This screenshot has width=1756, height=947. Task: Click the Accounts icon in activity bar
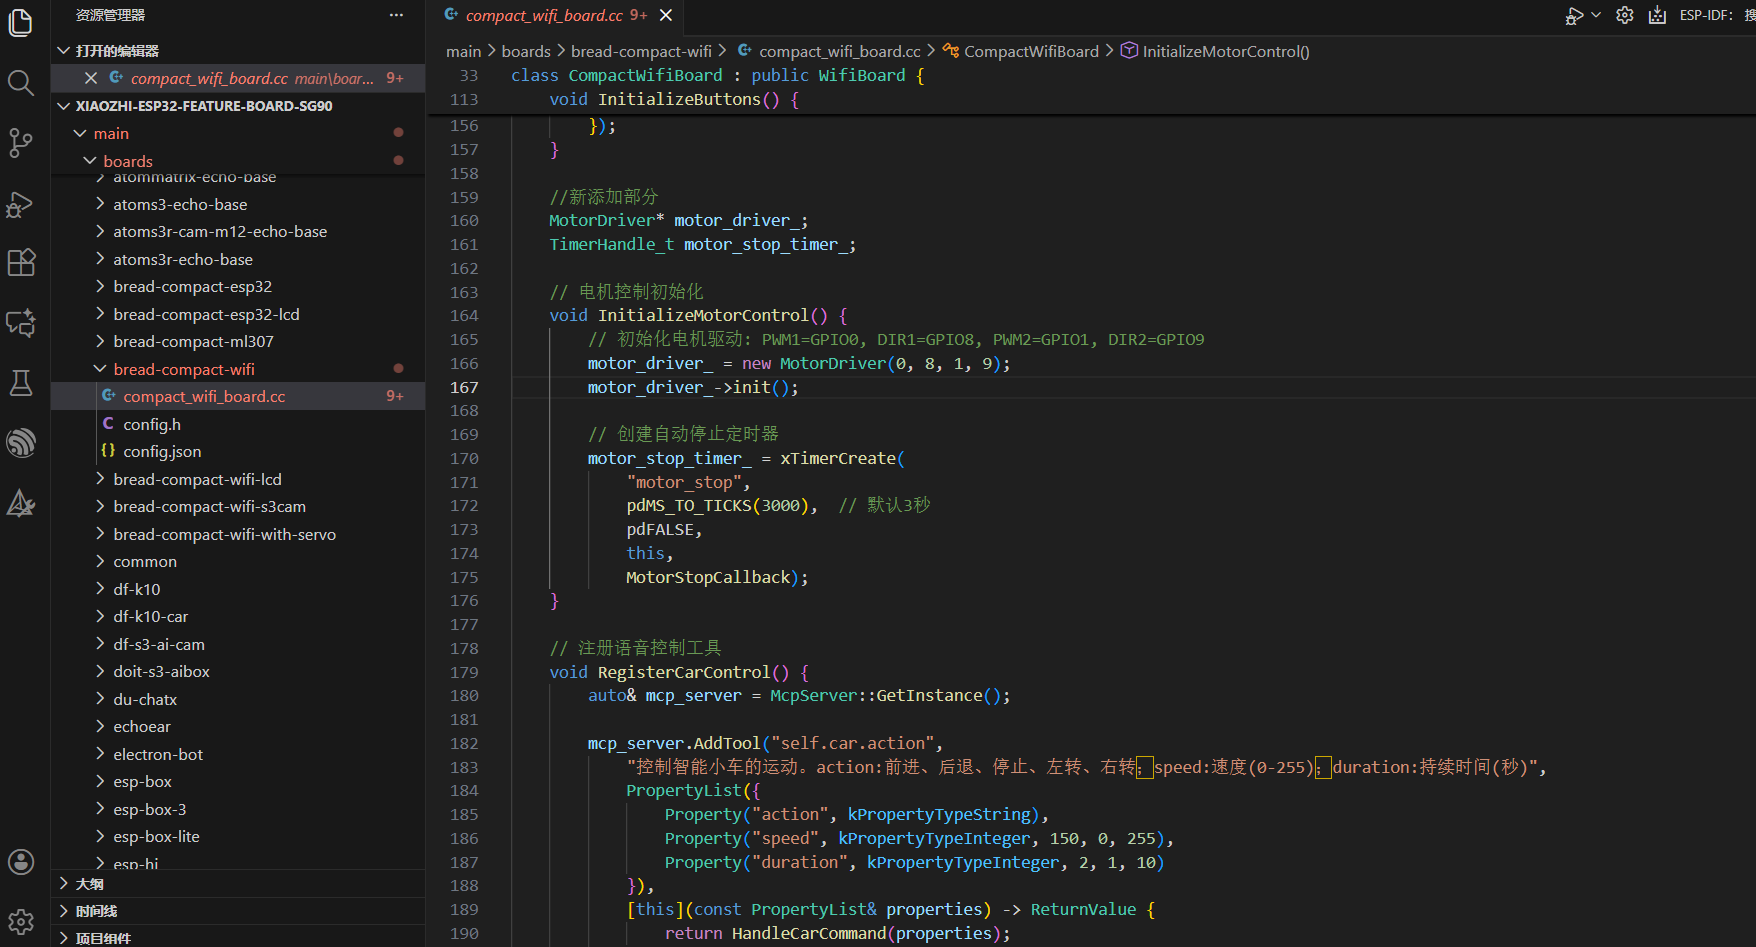click(21, 862)
